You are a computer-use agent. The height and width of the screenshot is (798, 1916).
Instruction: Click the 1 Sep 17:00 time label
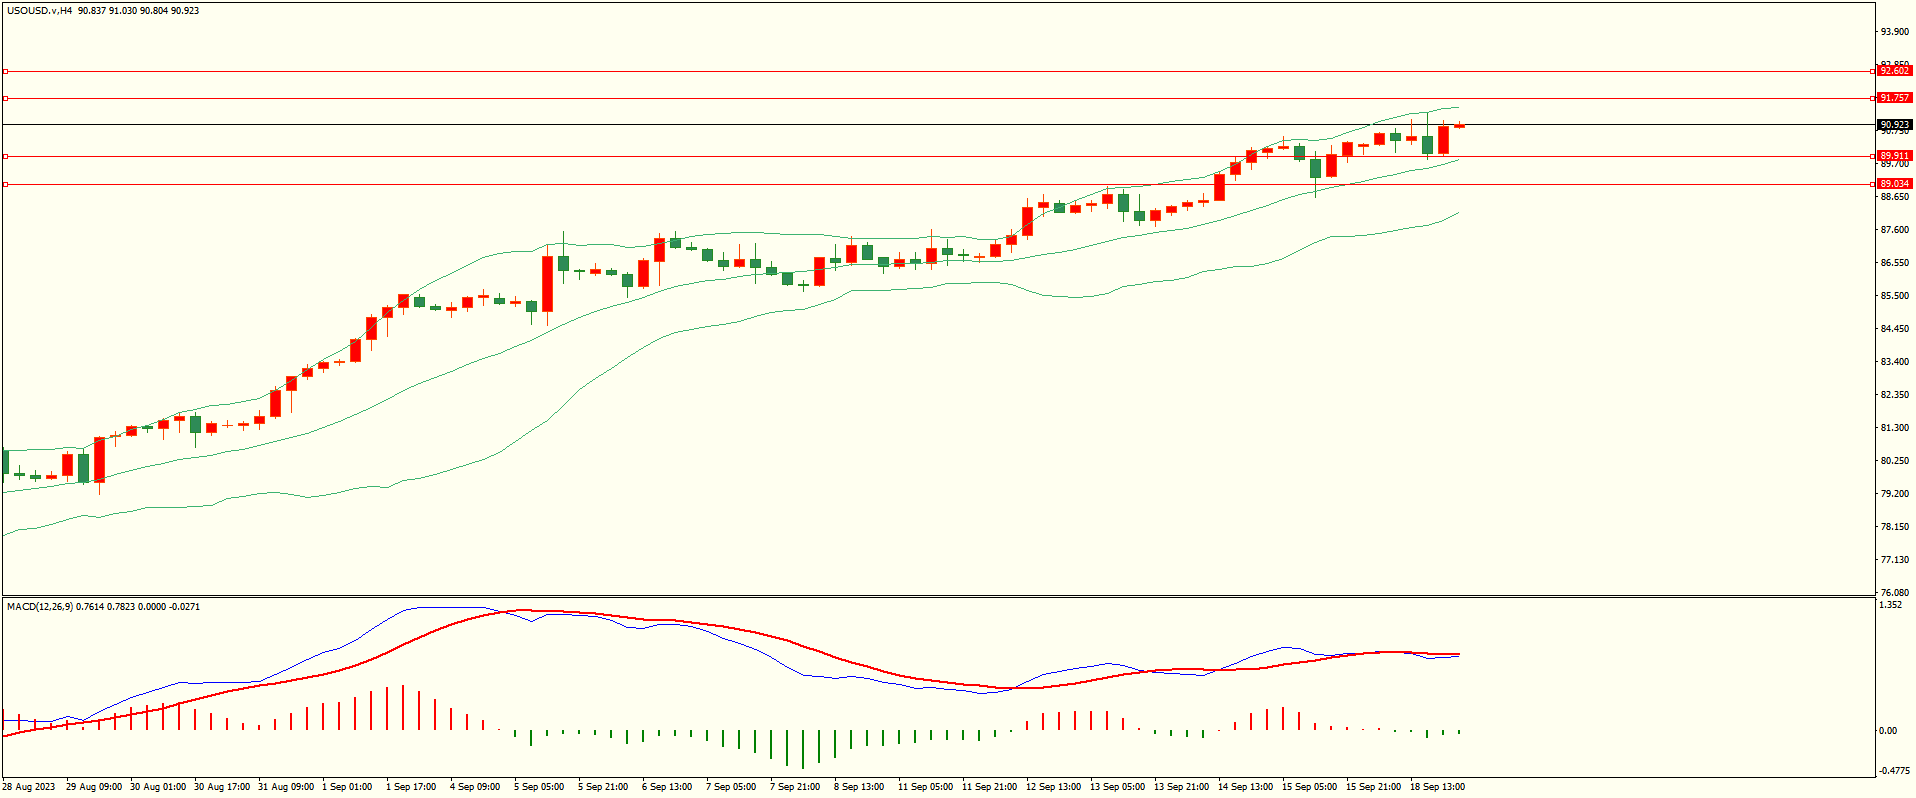coord(411,787)
